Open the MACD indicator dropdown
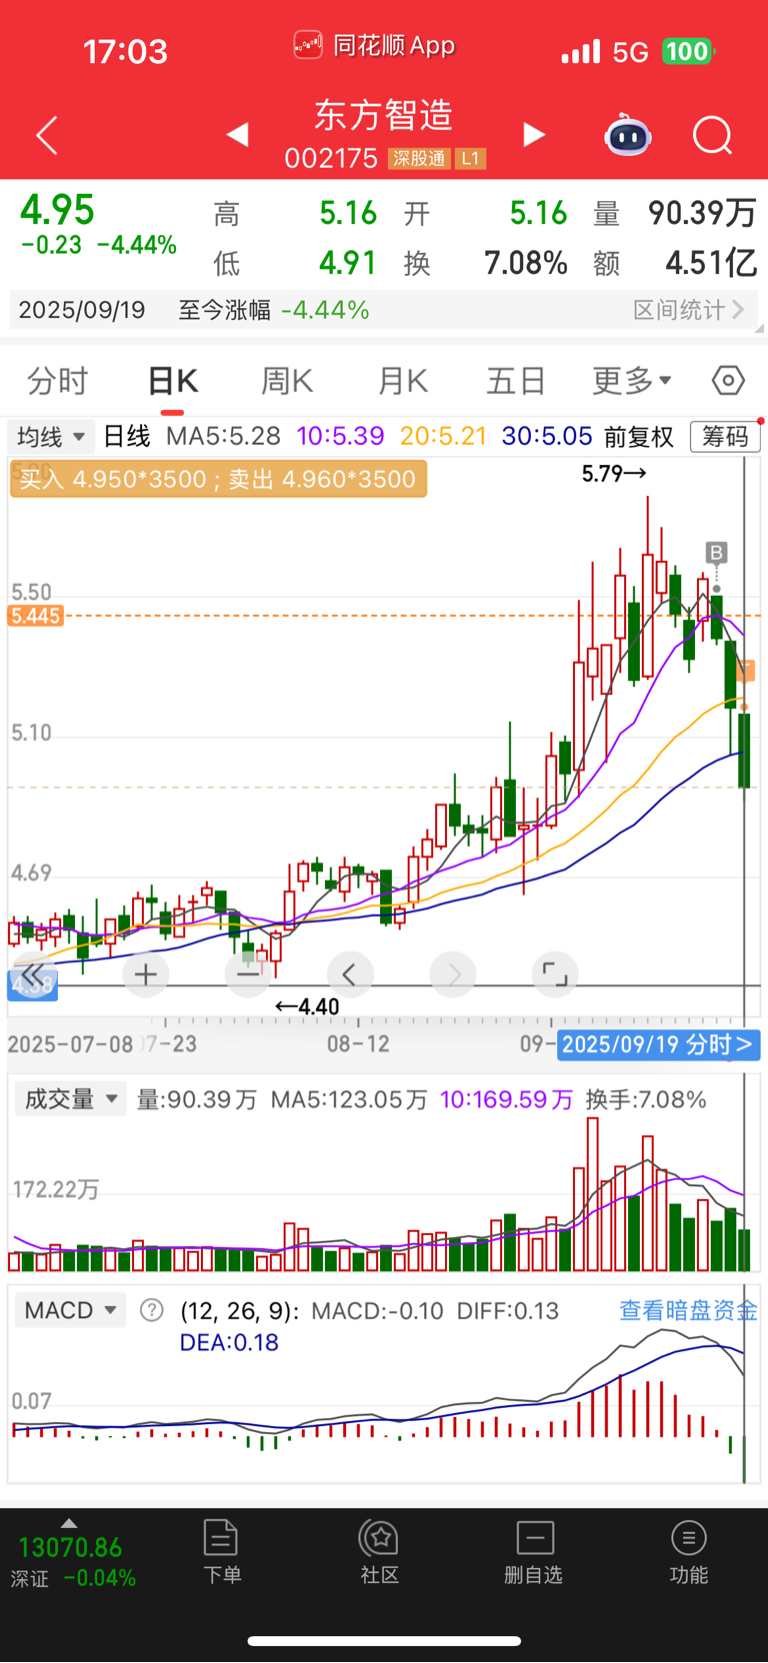Viewport: 768px width, 1663px height. (x=70, y=1310)
